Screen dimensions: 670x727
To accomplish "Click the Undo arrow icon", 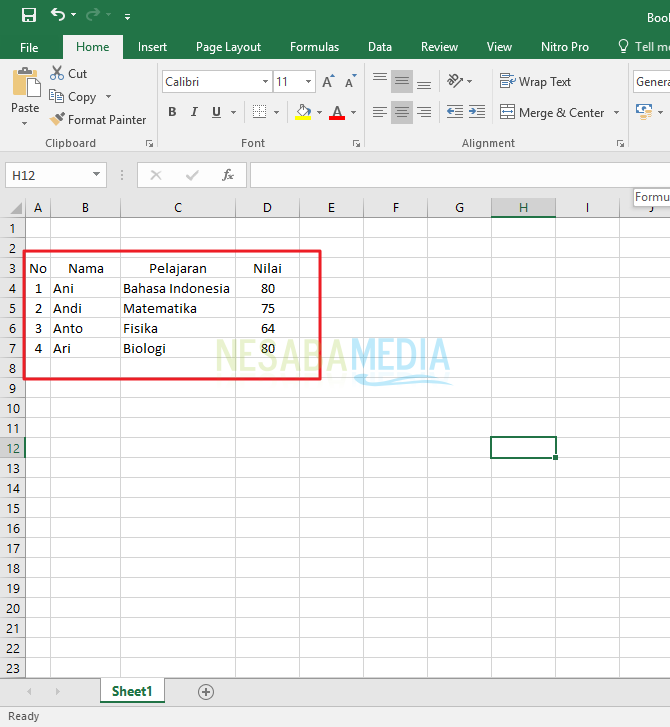I will (58, 15).
